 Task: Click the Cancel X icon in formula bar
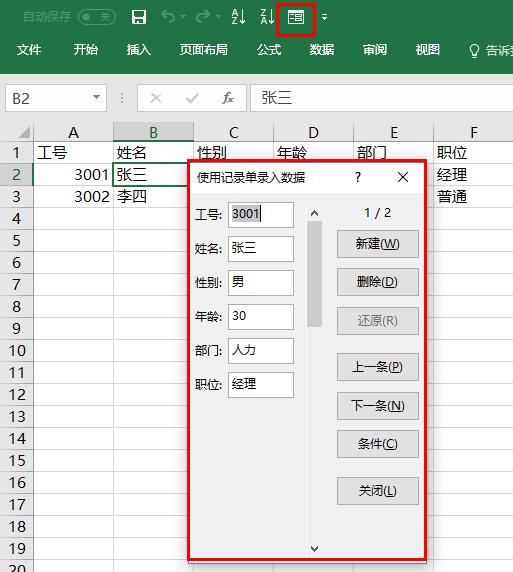[x=156, y=98]
